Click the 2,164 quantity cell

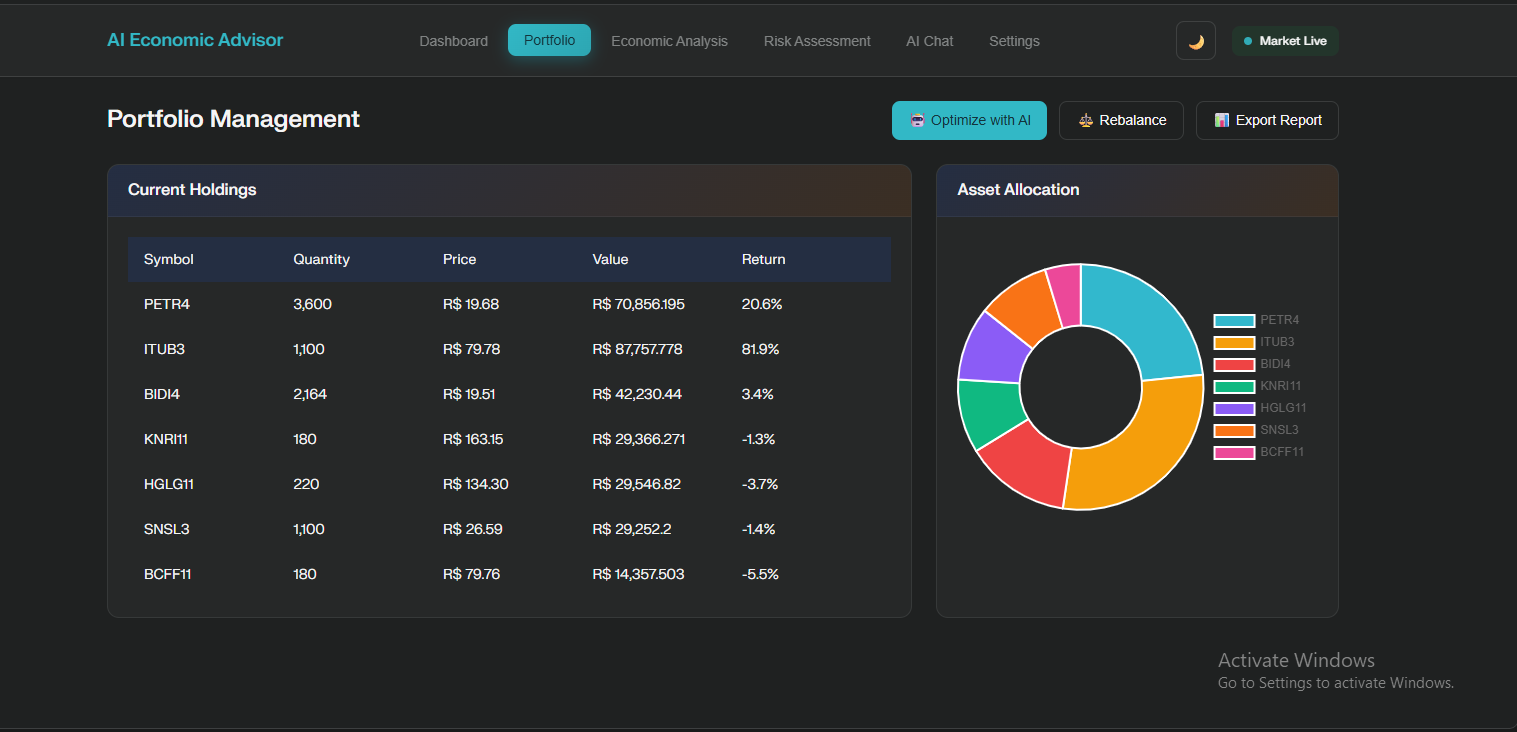(310, 395)
